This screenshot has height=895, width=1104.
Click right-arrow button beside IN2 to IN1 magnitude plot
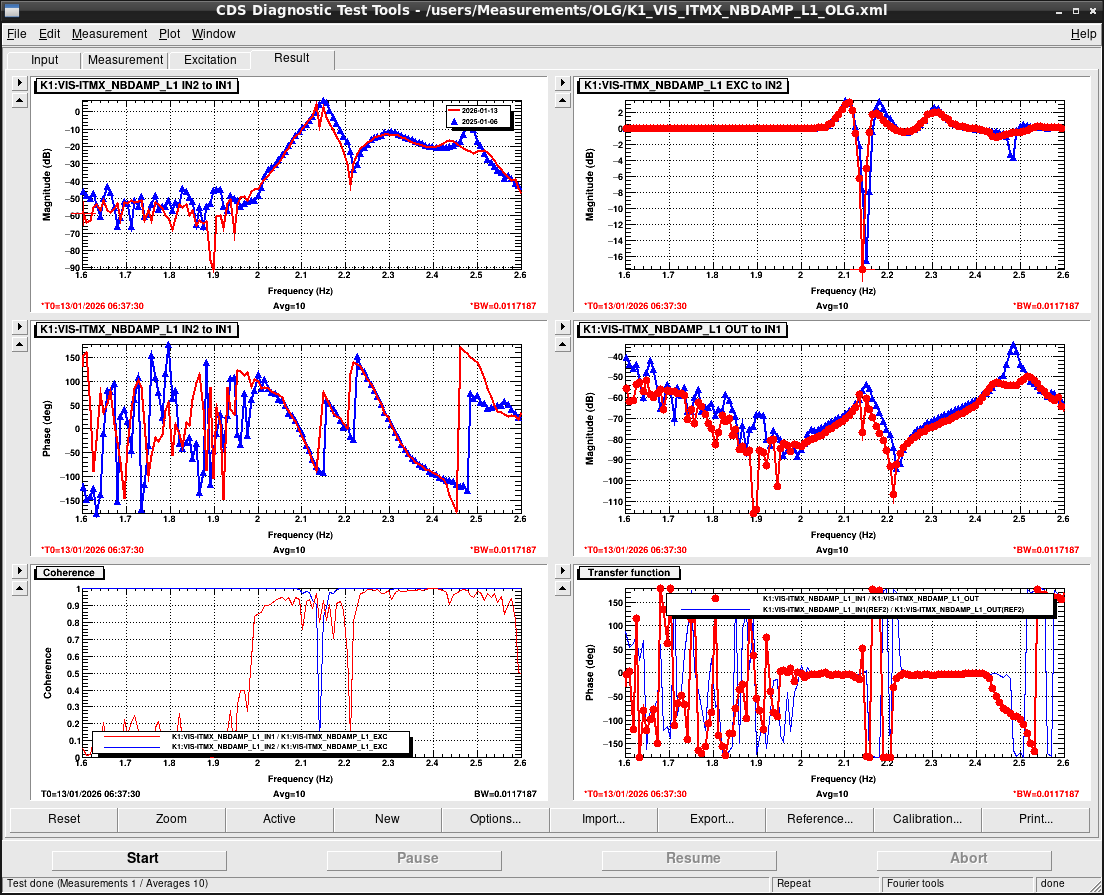(19, 84)
